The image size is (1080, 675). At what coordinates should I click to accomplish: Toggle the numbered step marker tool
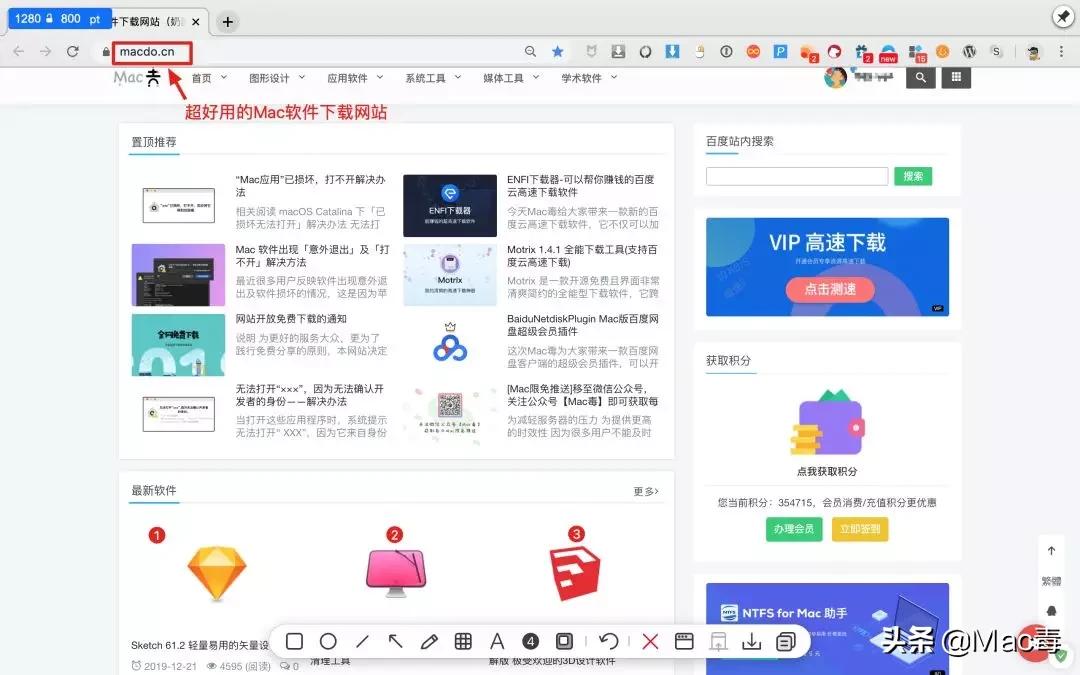click(530, 641)
